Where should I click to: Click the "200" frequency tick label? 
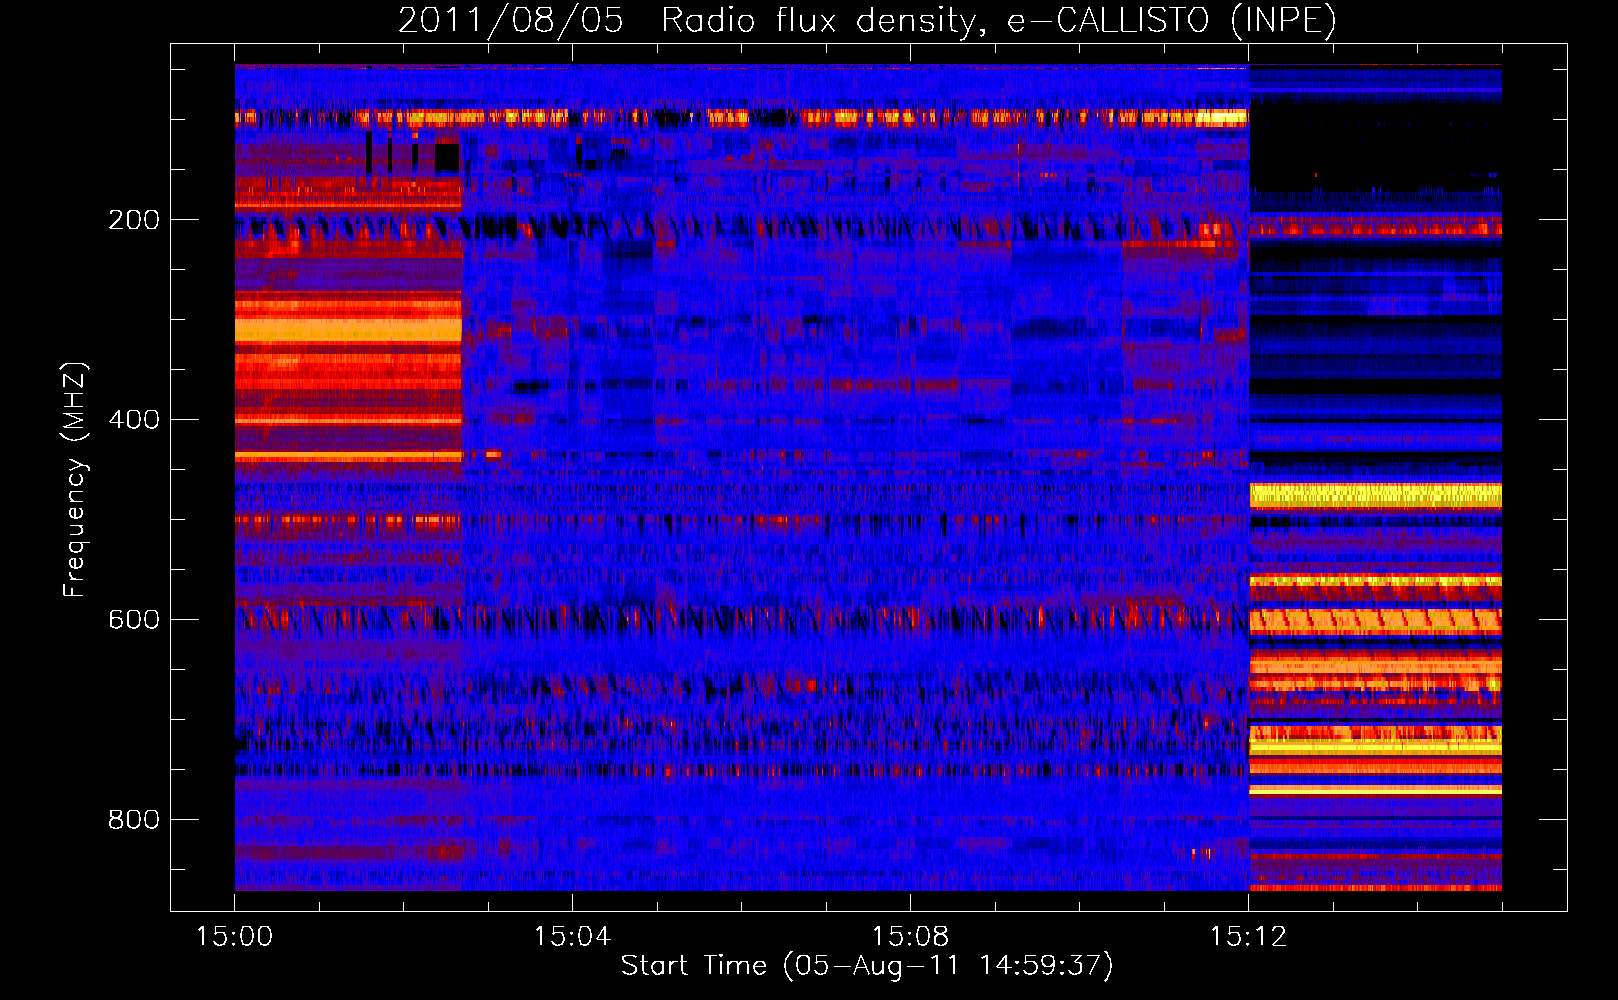click(134, 220)
